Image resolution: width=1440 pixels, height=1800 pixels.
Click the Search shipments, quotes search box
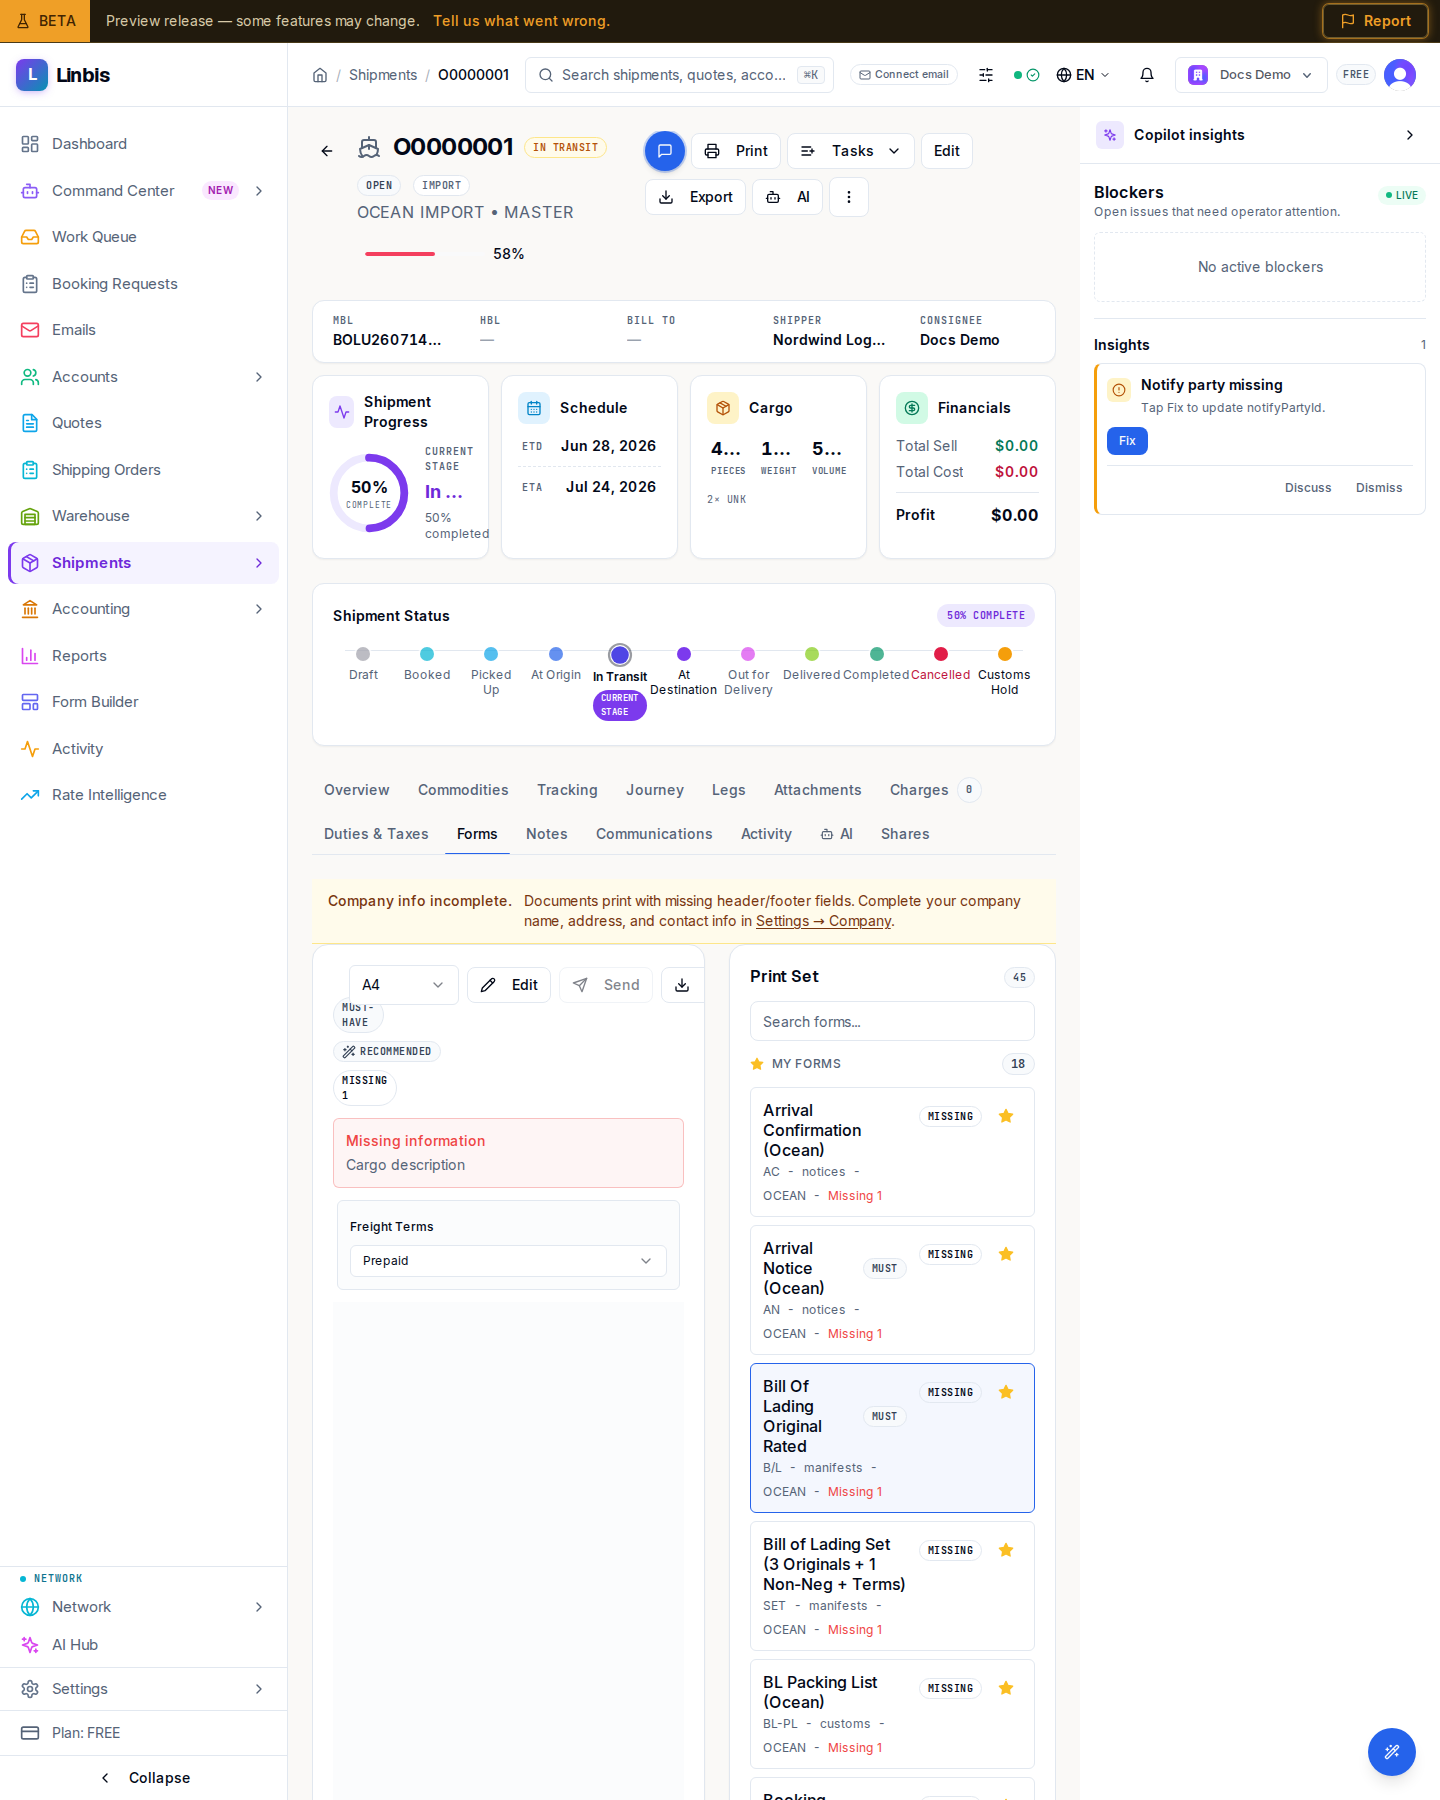click(679, 75)
